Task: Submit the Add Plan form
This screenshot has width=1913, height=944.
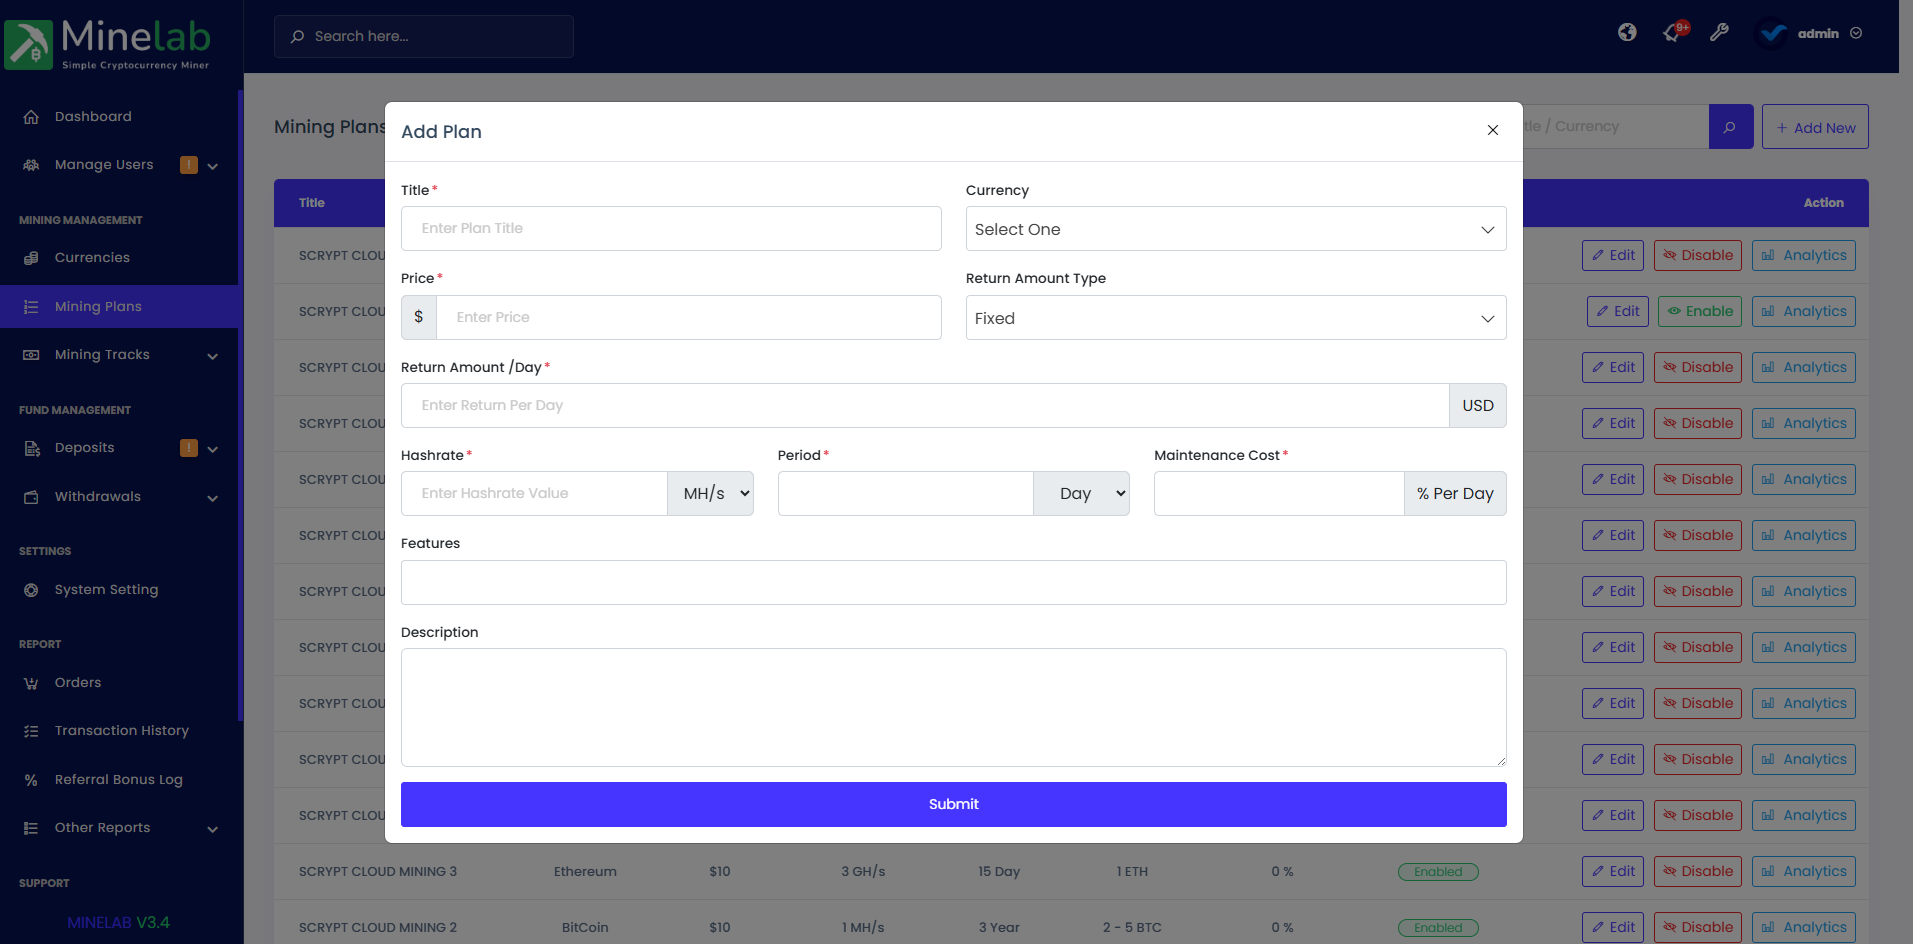Action: pyautogui.click(x=953, y=804)
